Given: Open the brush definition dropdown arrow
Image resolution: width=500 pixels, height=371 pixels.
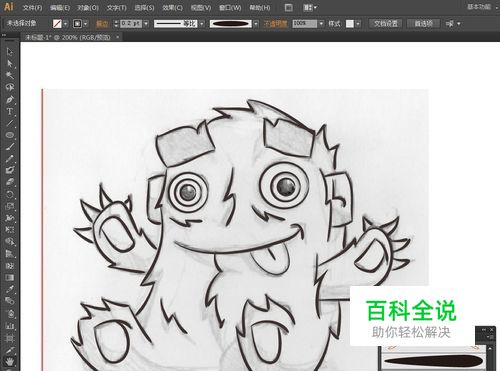Looking at the screenshot, I should [x=256, y=24].
